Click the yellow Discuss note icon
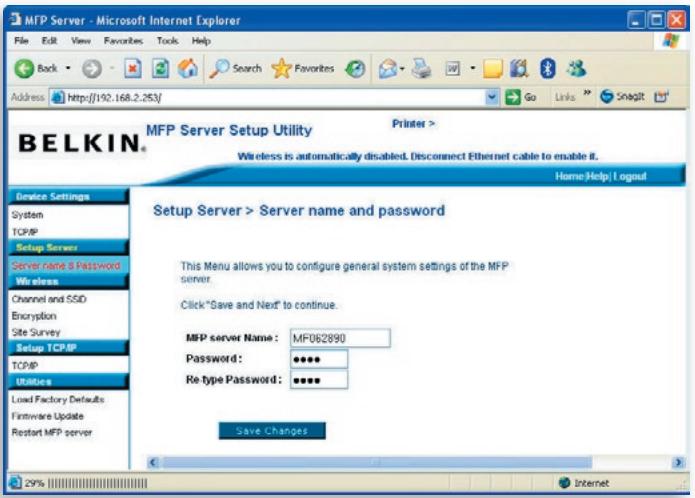 tap(492, 69)
